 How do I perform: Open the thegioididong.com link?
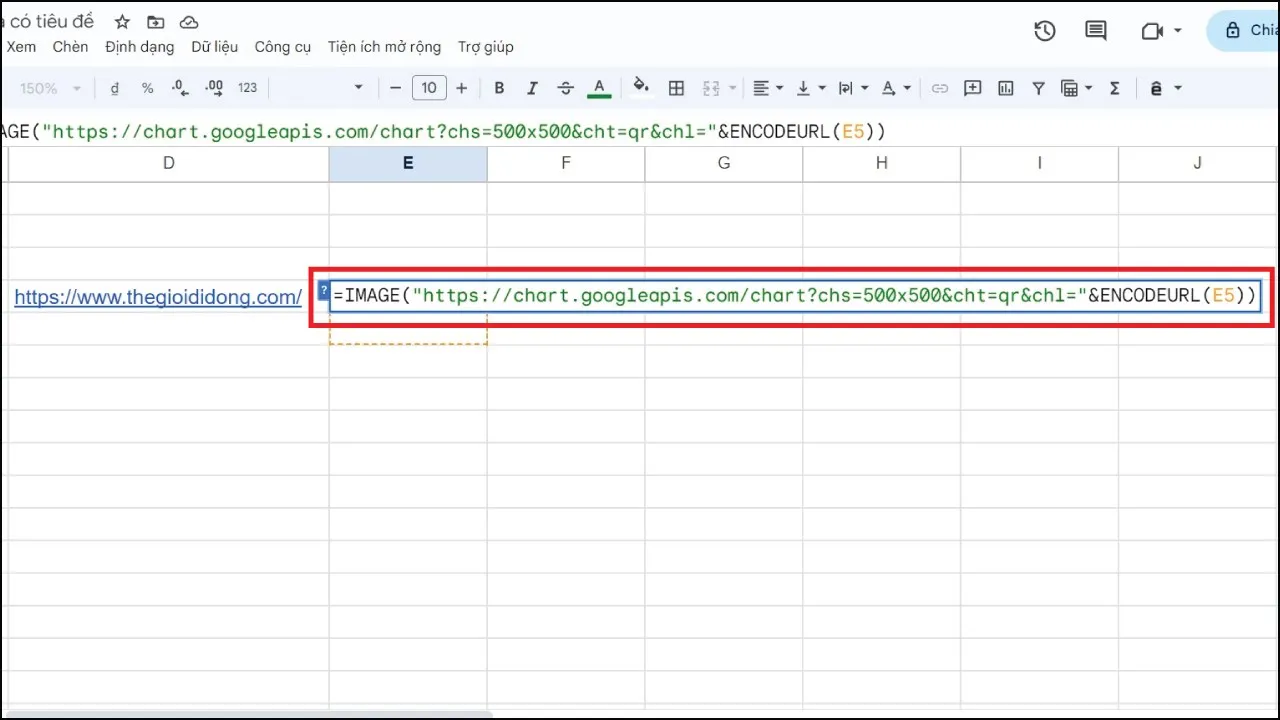[158, 297]
